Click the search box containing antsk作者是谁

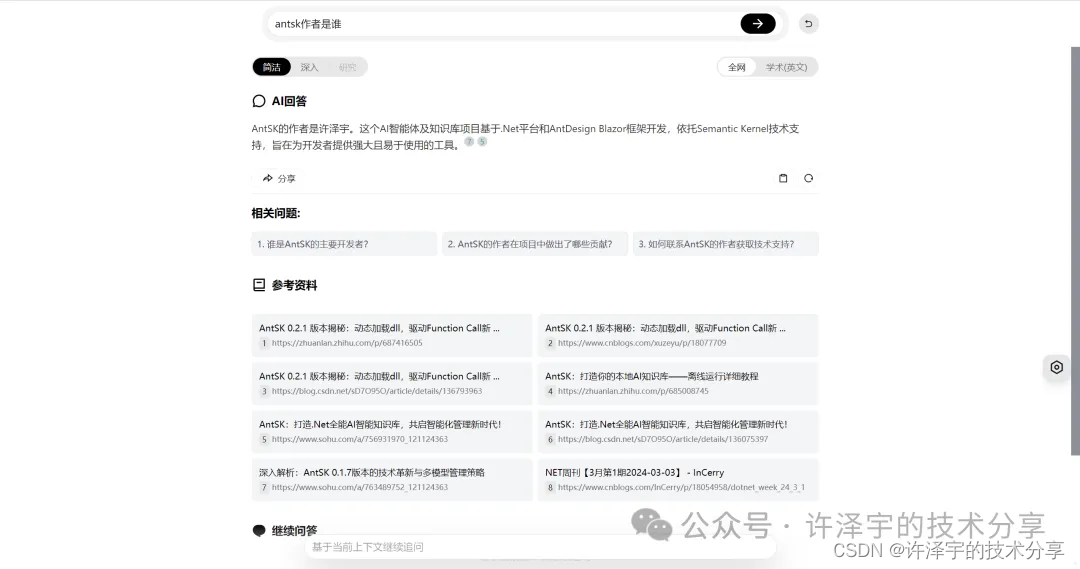pos(503,23)
